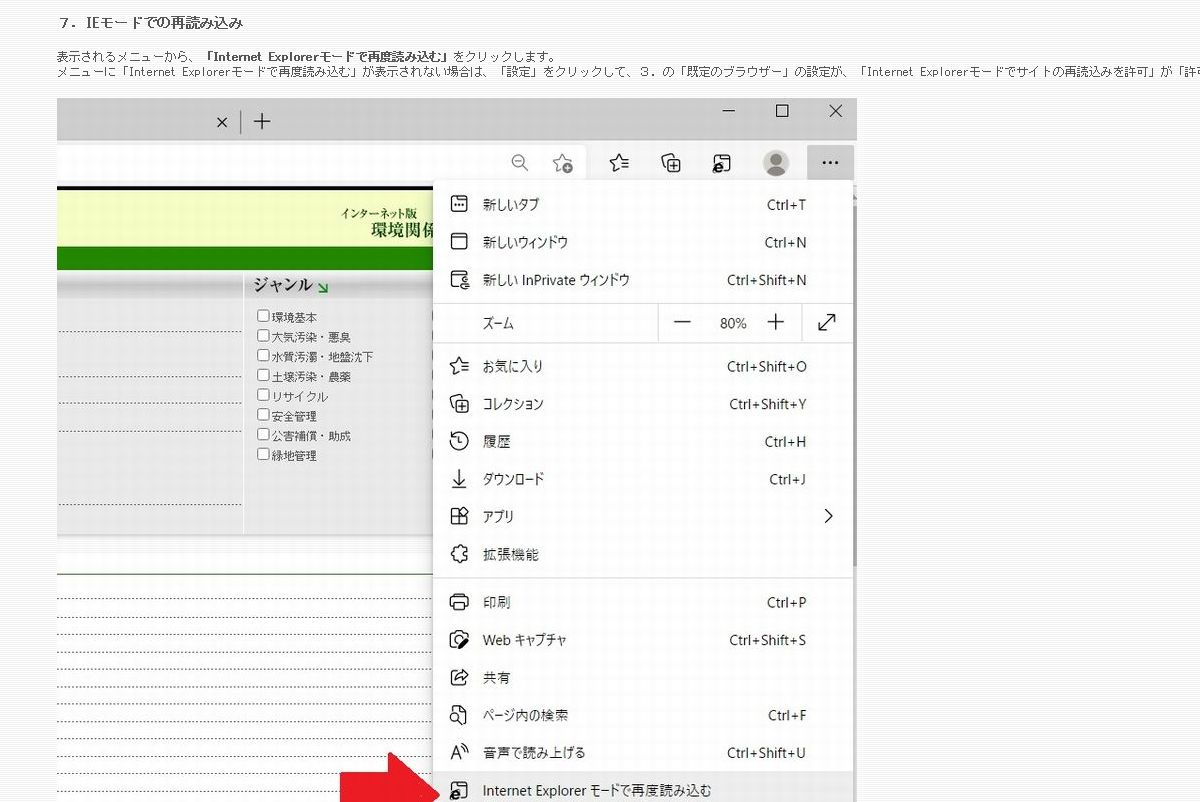Click the Internet Explorer mode reload menu icon
Image resolution: width=1200 pixels, height=802 pixels.
[x=459, y=790]
